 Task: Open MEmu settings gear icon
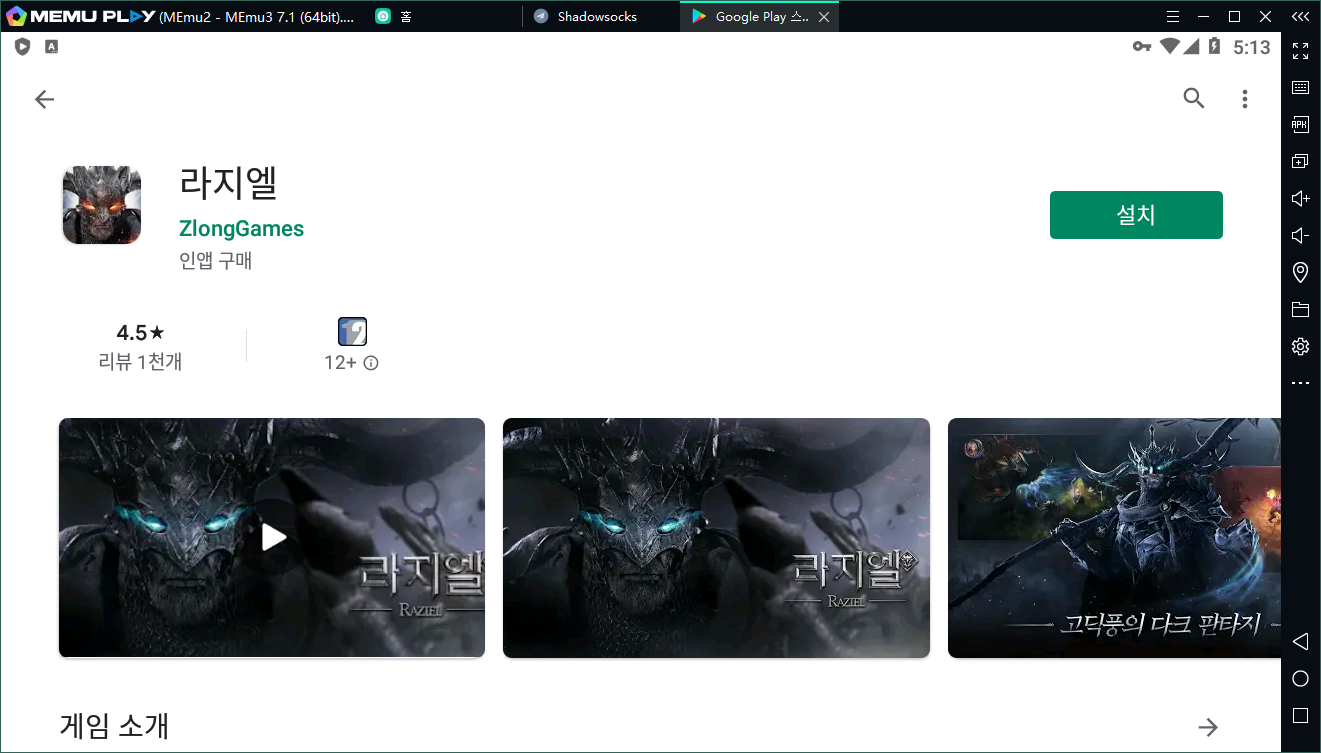1300,346
